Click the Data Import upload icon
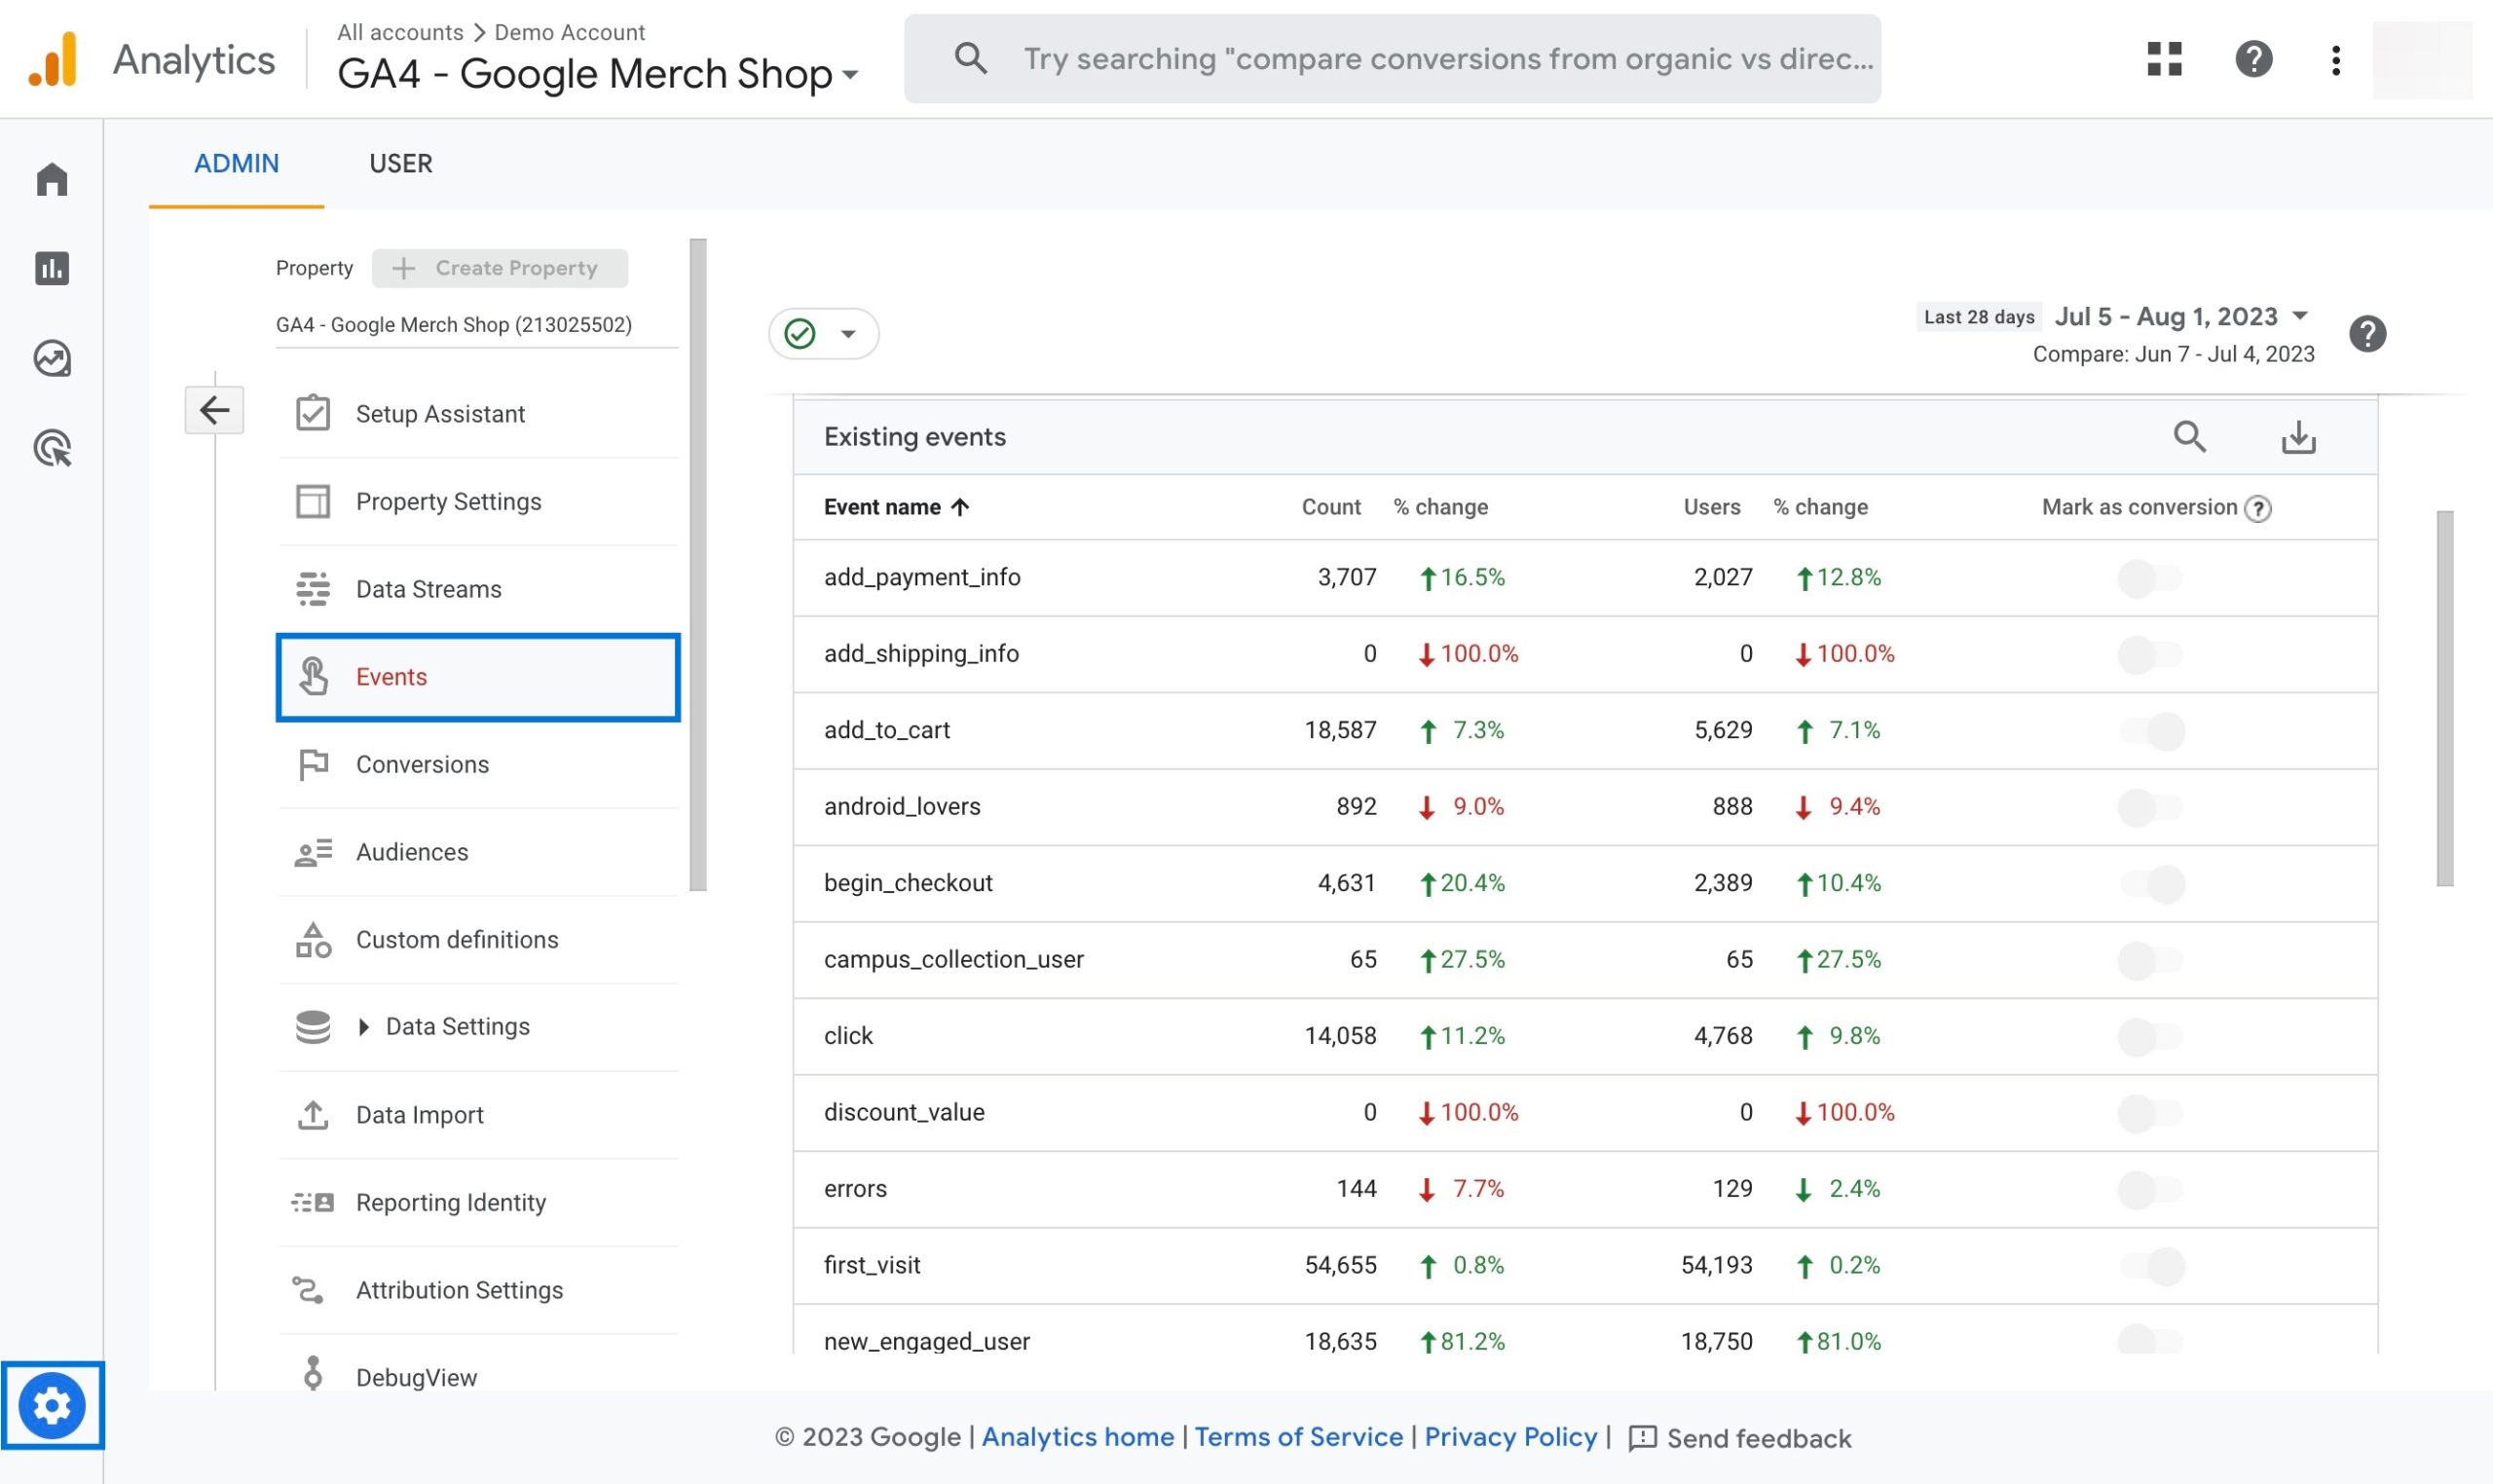The image size is (2493, 1484). click(313, 1114)
